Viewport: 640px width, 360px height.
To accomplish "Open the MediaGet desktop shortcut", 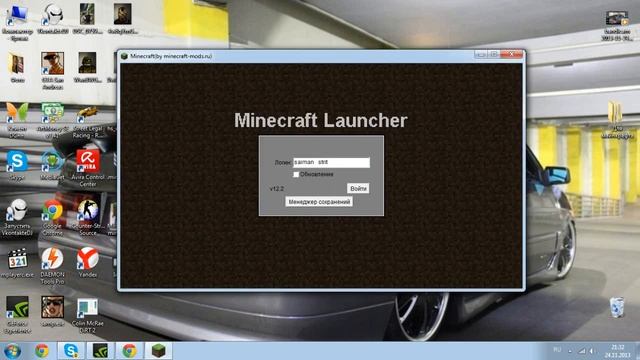I will point(52,166).
